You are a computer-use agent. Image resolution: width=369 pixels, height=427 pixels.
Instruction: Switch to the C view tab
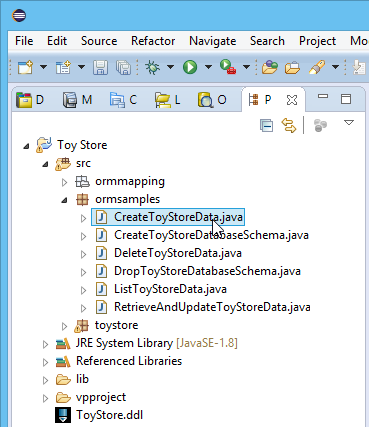click(x=123, y=100)
